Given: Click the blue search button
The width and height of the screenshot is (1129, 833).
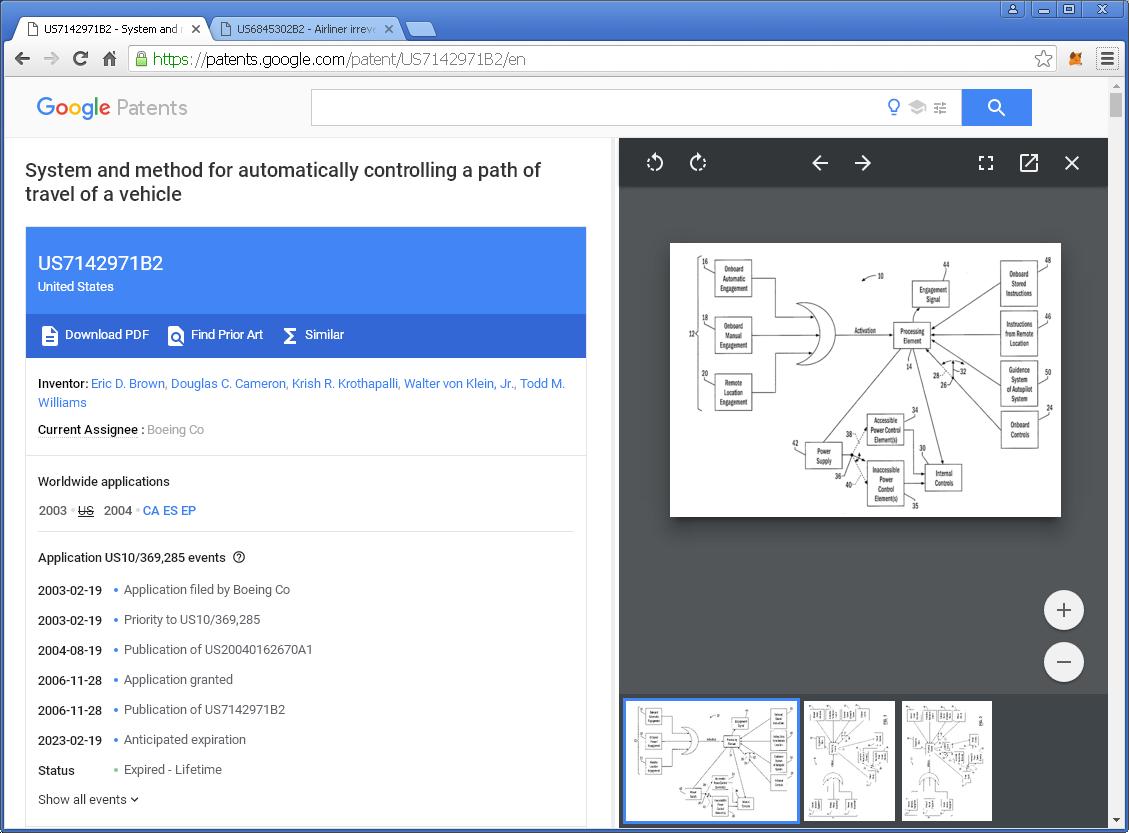Looking at the screenshot, I should coord(997,107).
